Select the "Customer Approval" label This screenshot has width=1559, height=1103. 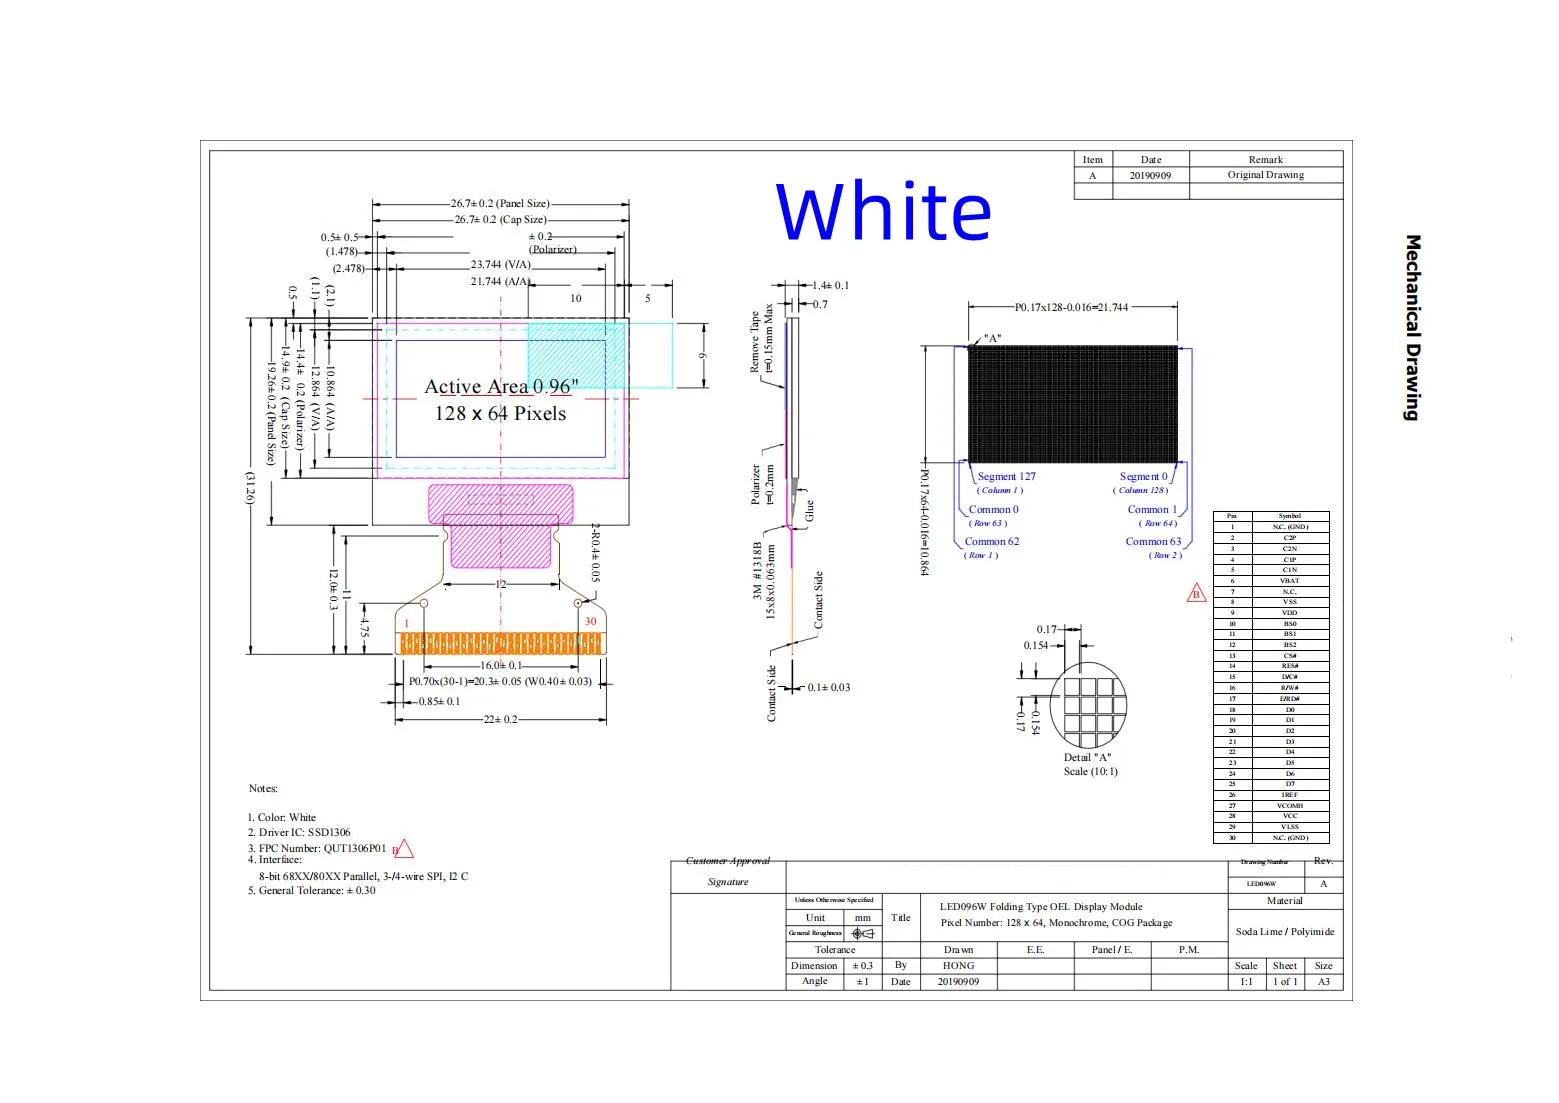tap(728, 860)
